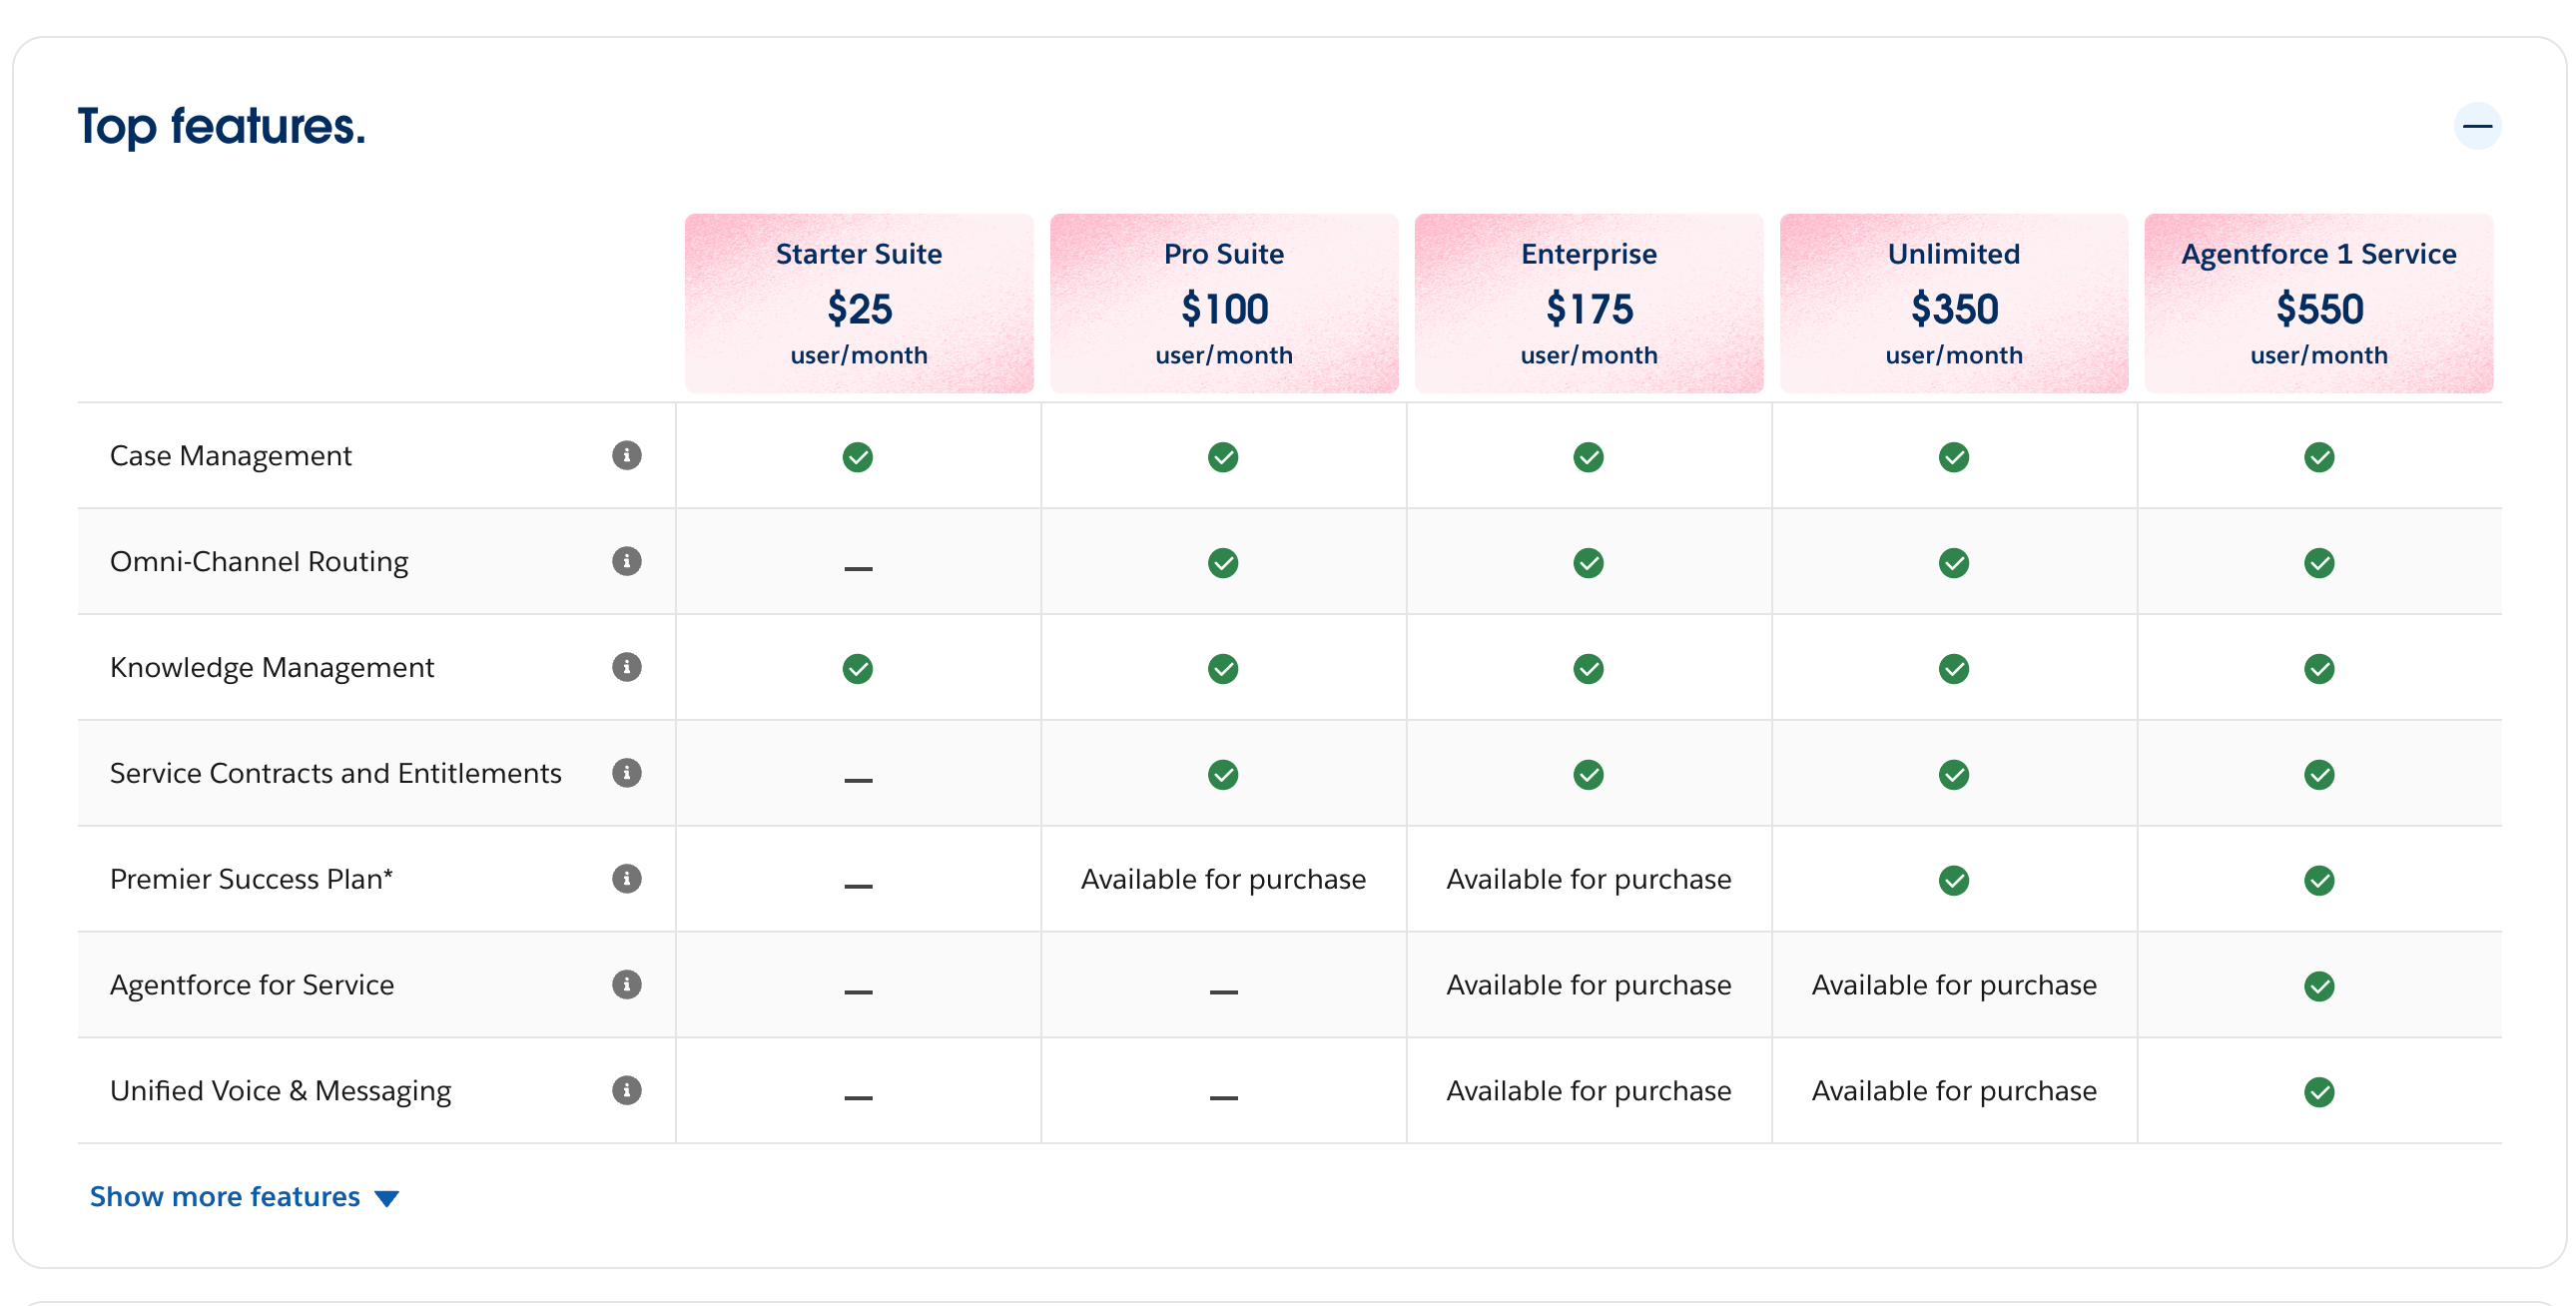Click Knowledge Management checkmark under Unlimited
The image size is (2576, 1306).
1953,670
